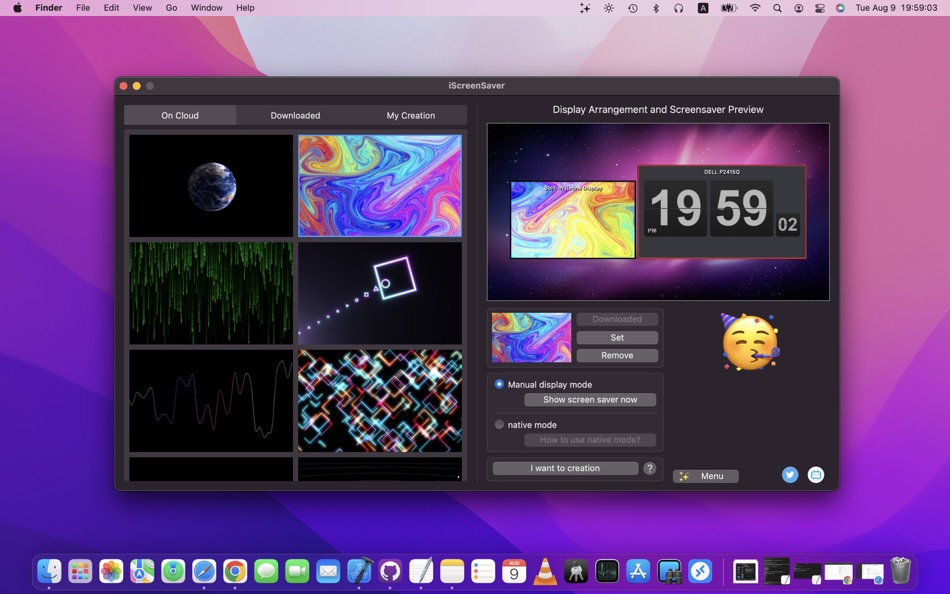Open iScreenSaver sparkles icon in menu bar
950x594 pixels.
[585, 8]
